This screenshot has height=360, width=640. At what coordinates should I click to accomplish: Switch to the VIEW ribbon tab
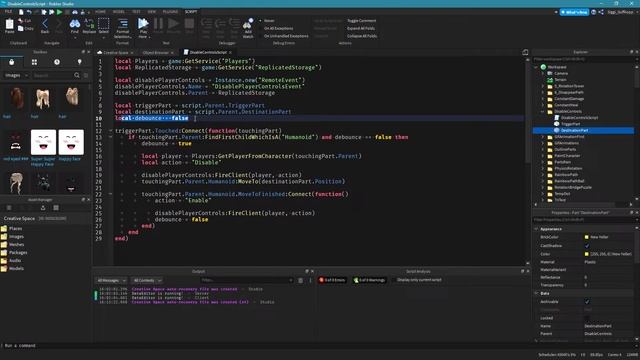pos(152,12)
